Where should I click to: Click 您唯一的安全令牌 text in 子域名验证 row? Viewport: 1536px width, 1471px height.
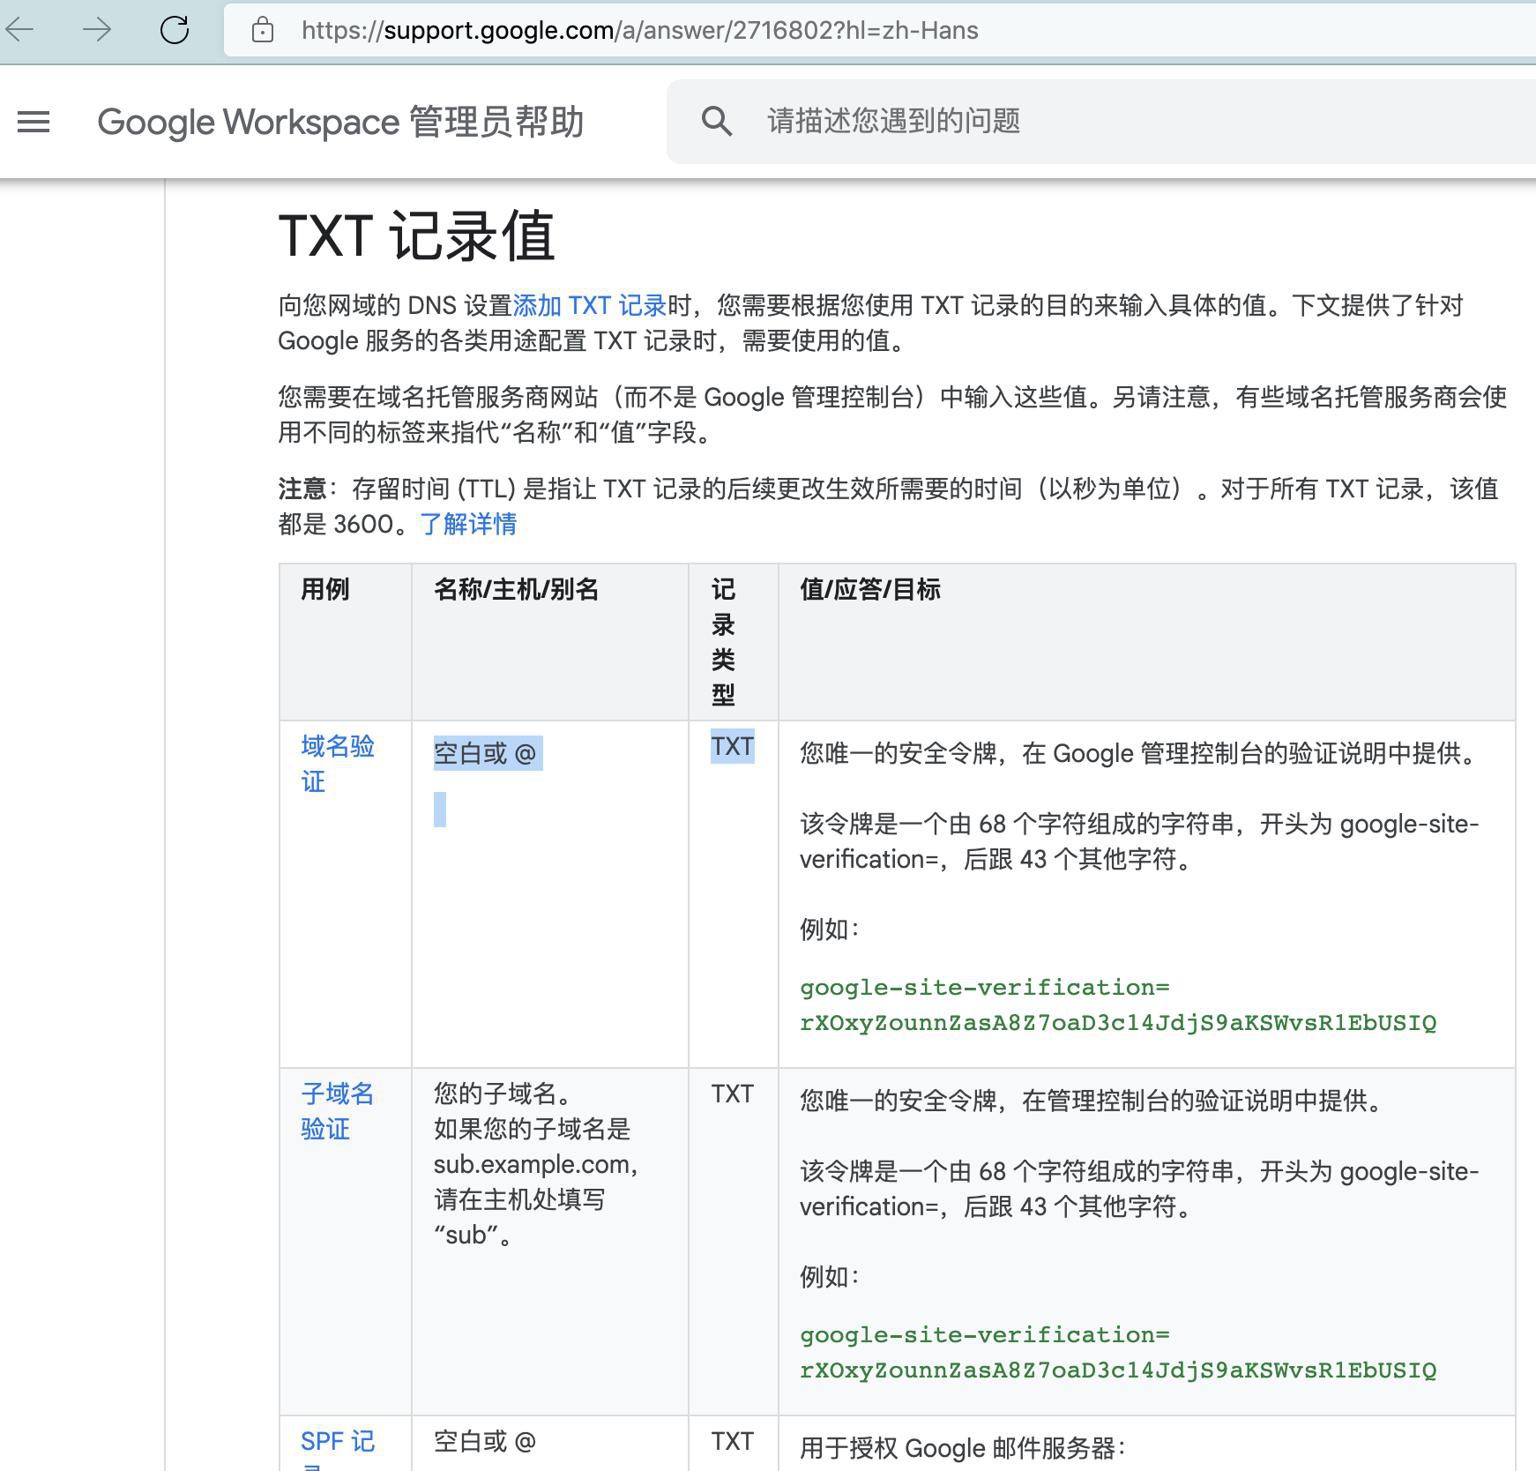pyautogui.click(x=1093, y=1100)
